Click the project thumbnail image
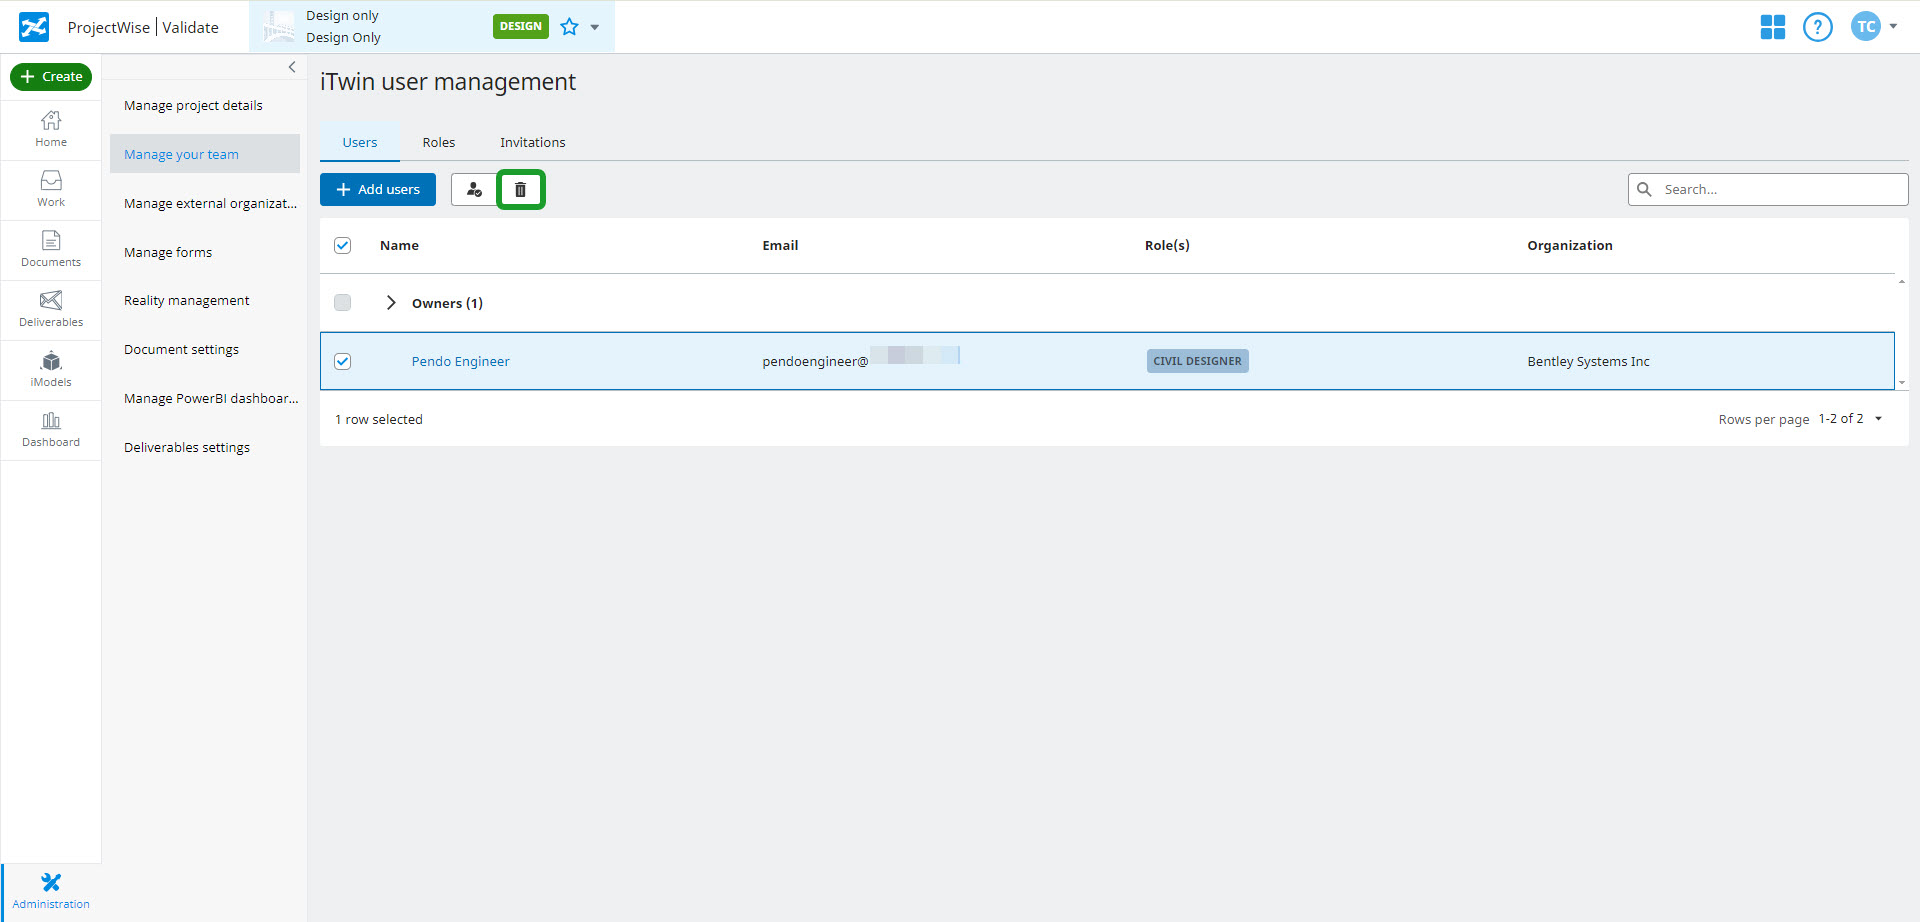This screenshot has height=922, width=1920. click(279, 27)
